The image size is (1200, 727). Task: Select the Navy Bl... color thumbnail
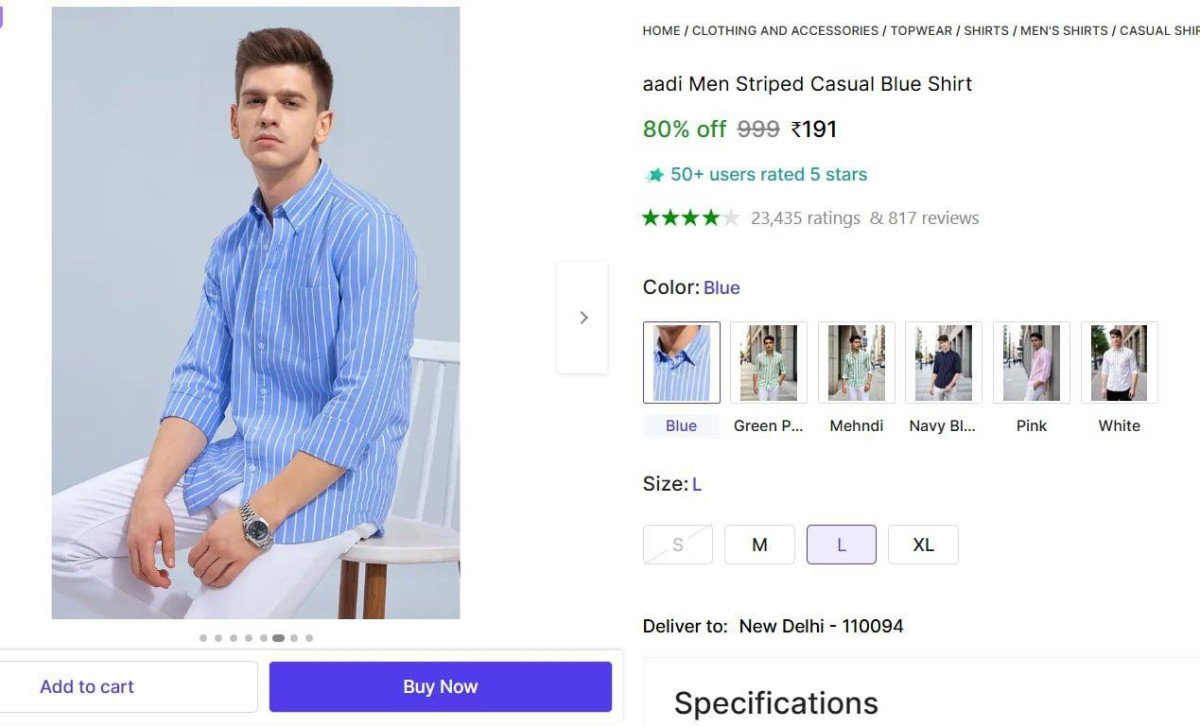[x=943, y=362]
